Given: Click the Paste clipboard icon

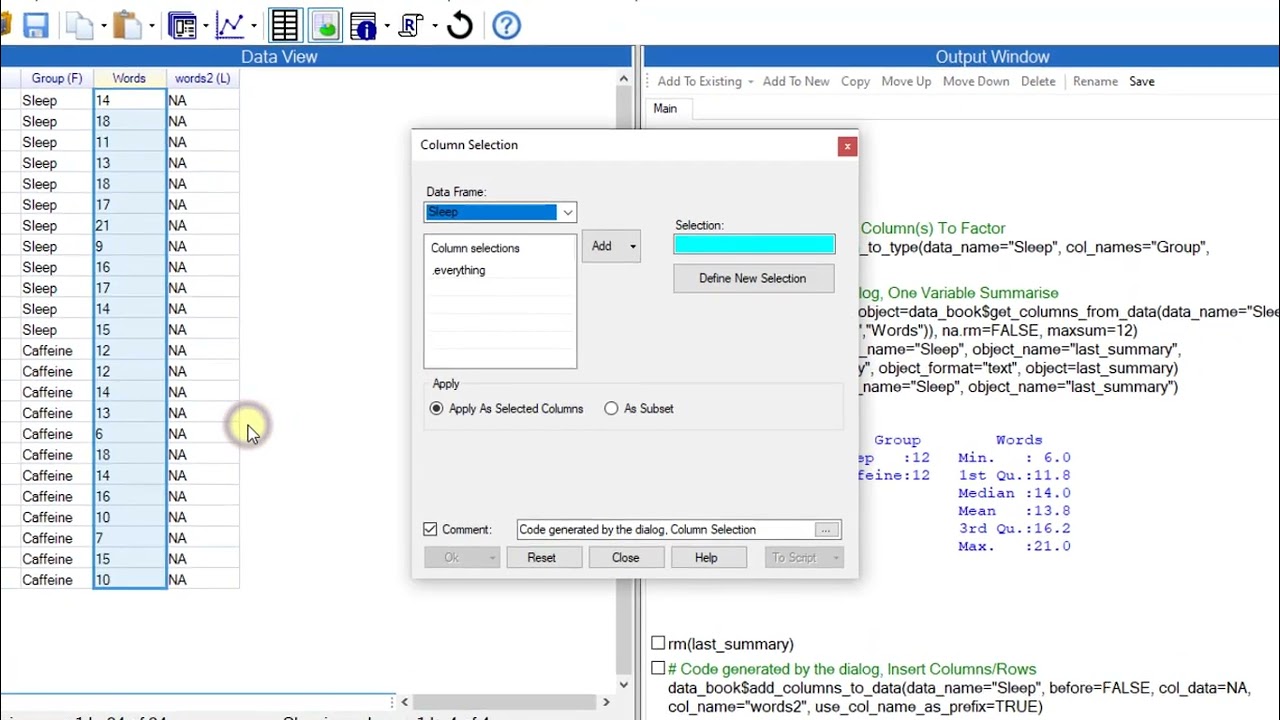Looking at the screenshot, I should pyautogui.click(x=127, y=26).
